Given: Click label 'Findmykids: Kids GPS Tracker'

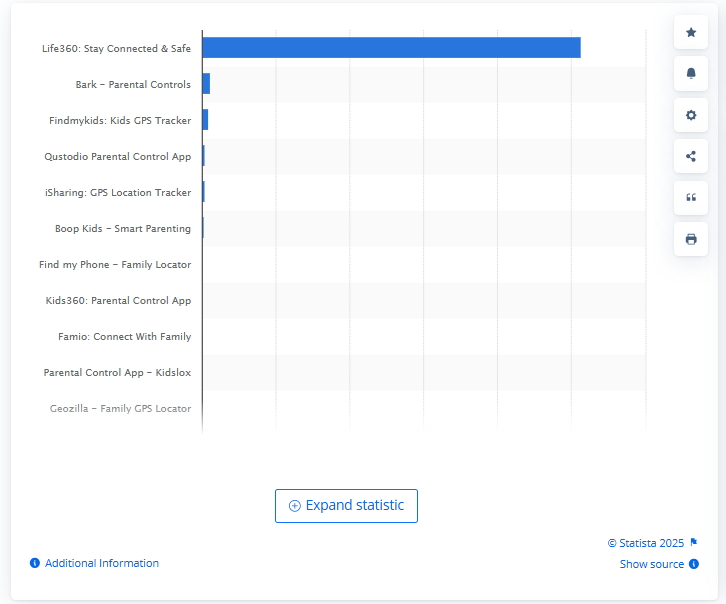Looking at the screenshot, I should coord(120,120).
